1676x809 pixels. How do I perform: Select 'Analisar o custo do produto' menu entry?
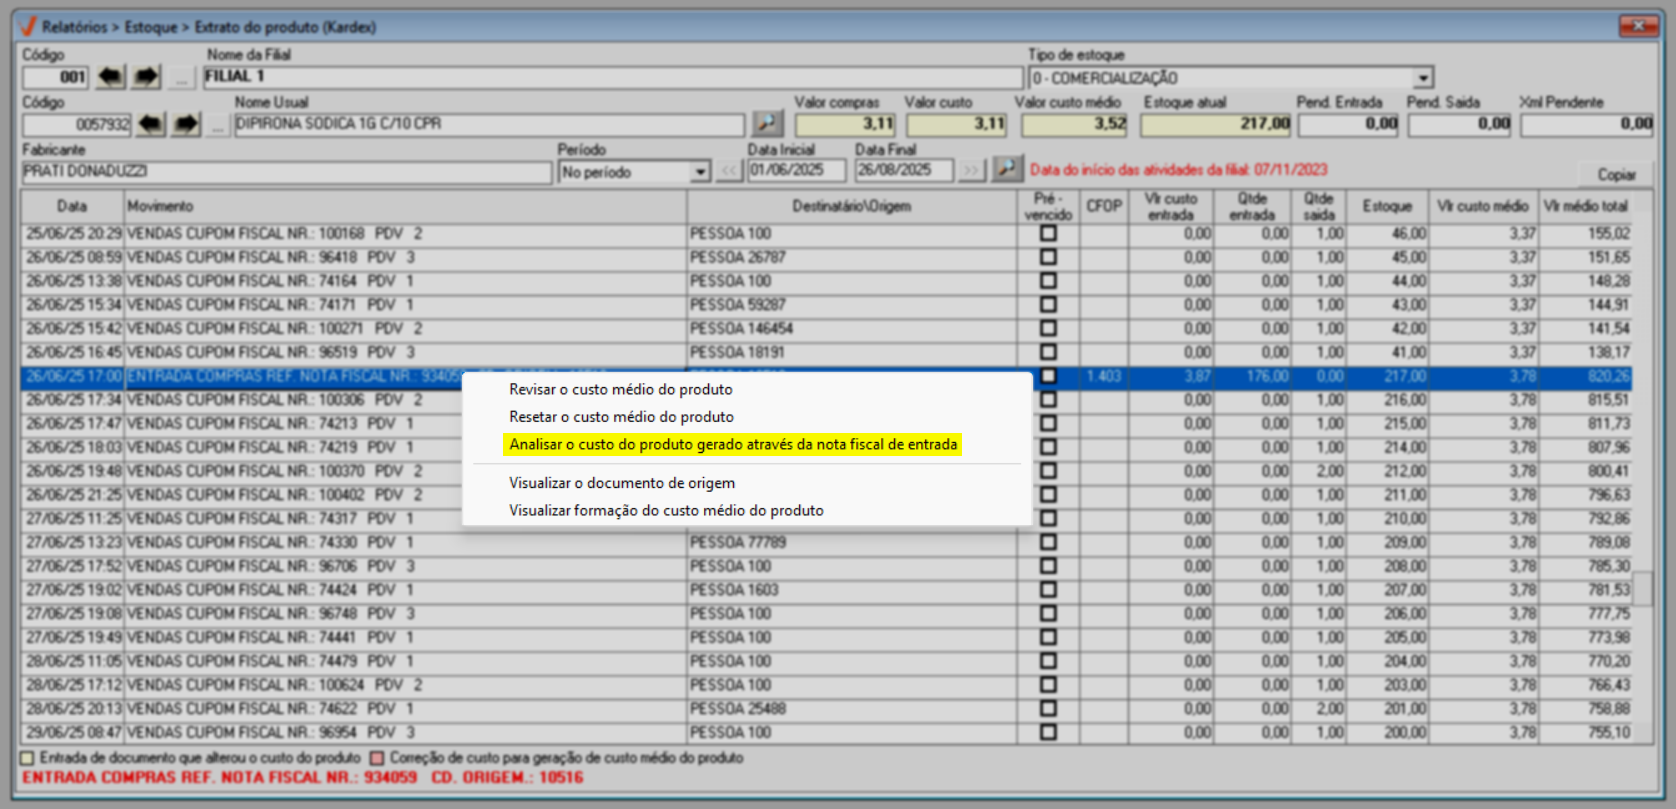coord(733,444)
